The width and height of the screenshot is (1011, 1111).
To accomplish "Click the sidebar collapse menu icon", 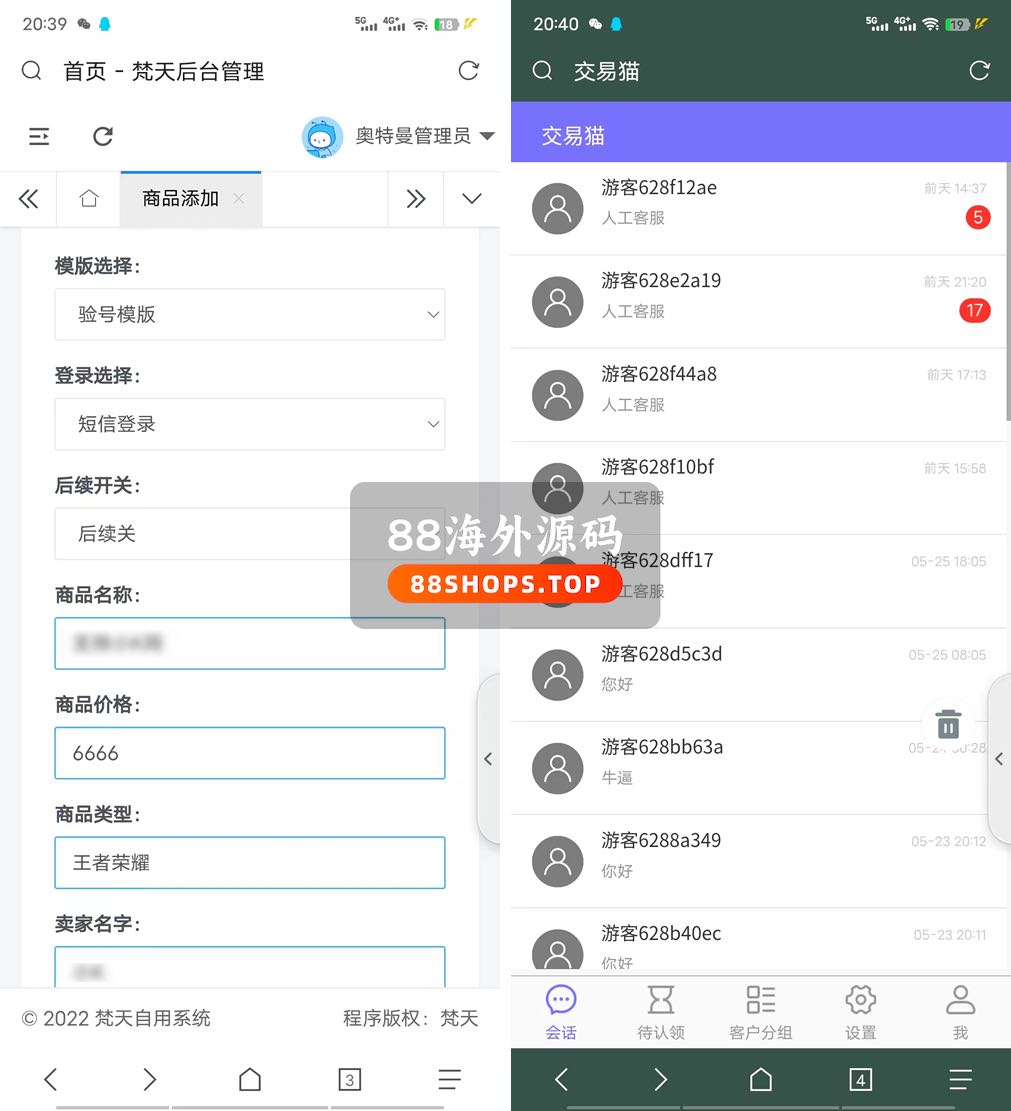I will (x=39, y=136).
